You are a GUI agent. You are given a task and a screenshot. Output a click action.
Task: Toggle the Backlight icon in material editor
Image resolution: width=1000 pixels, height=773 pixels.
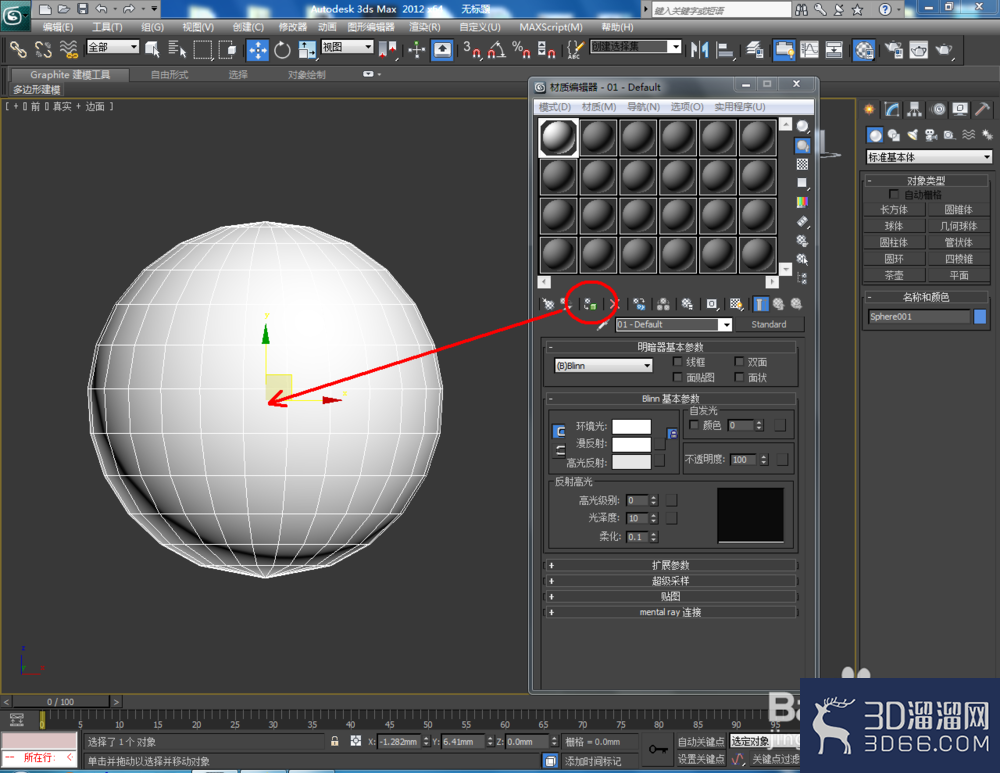(x=802, y=146)
